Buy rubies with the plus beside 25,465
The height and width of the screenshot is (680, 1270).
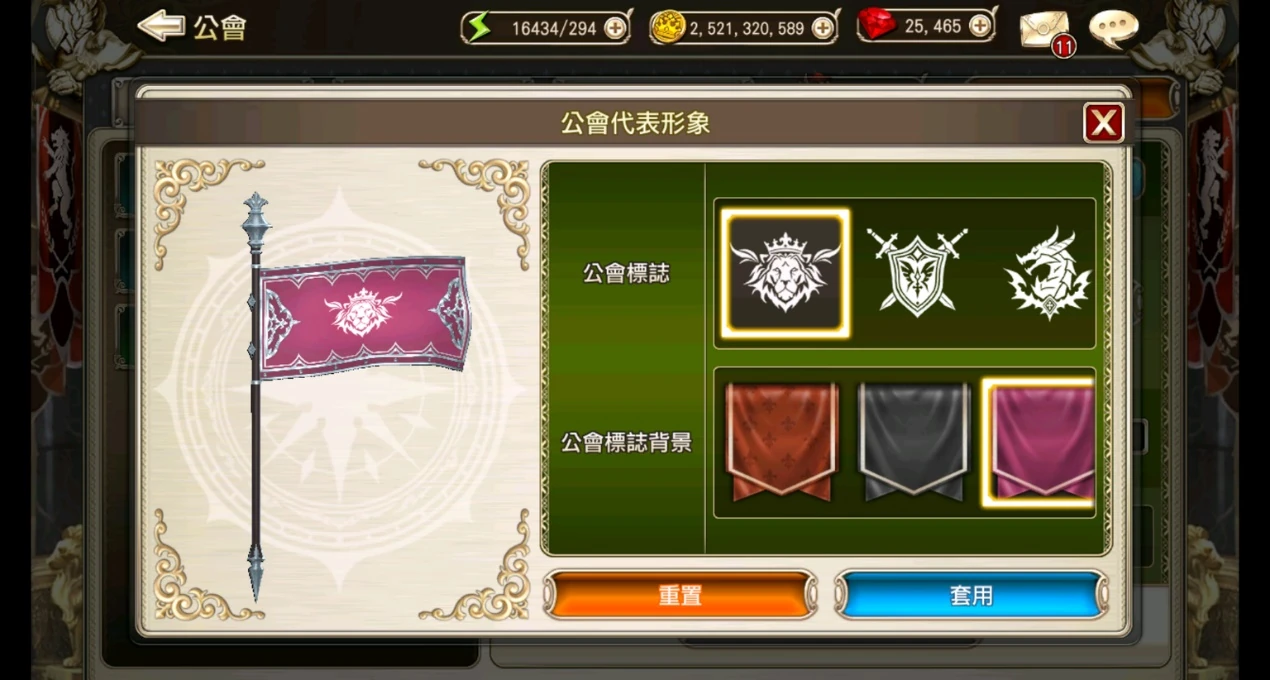[x=980, y=27]
